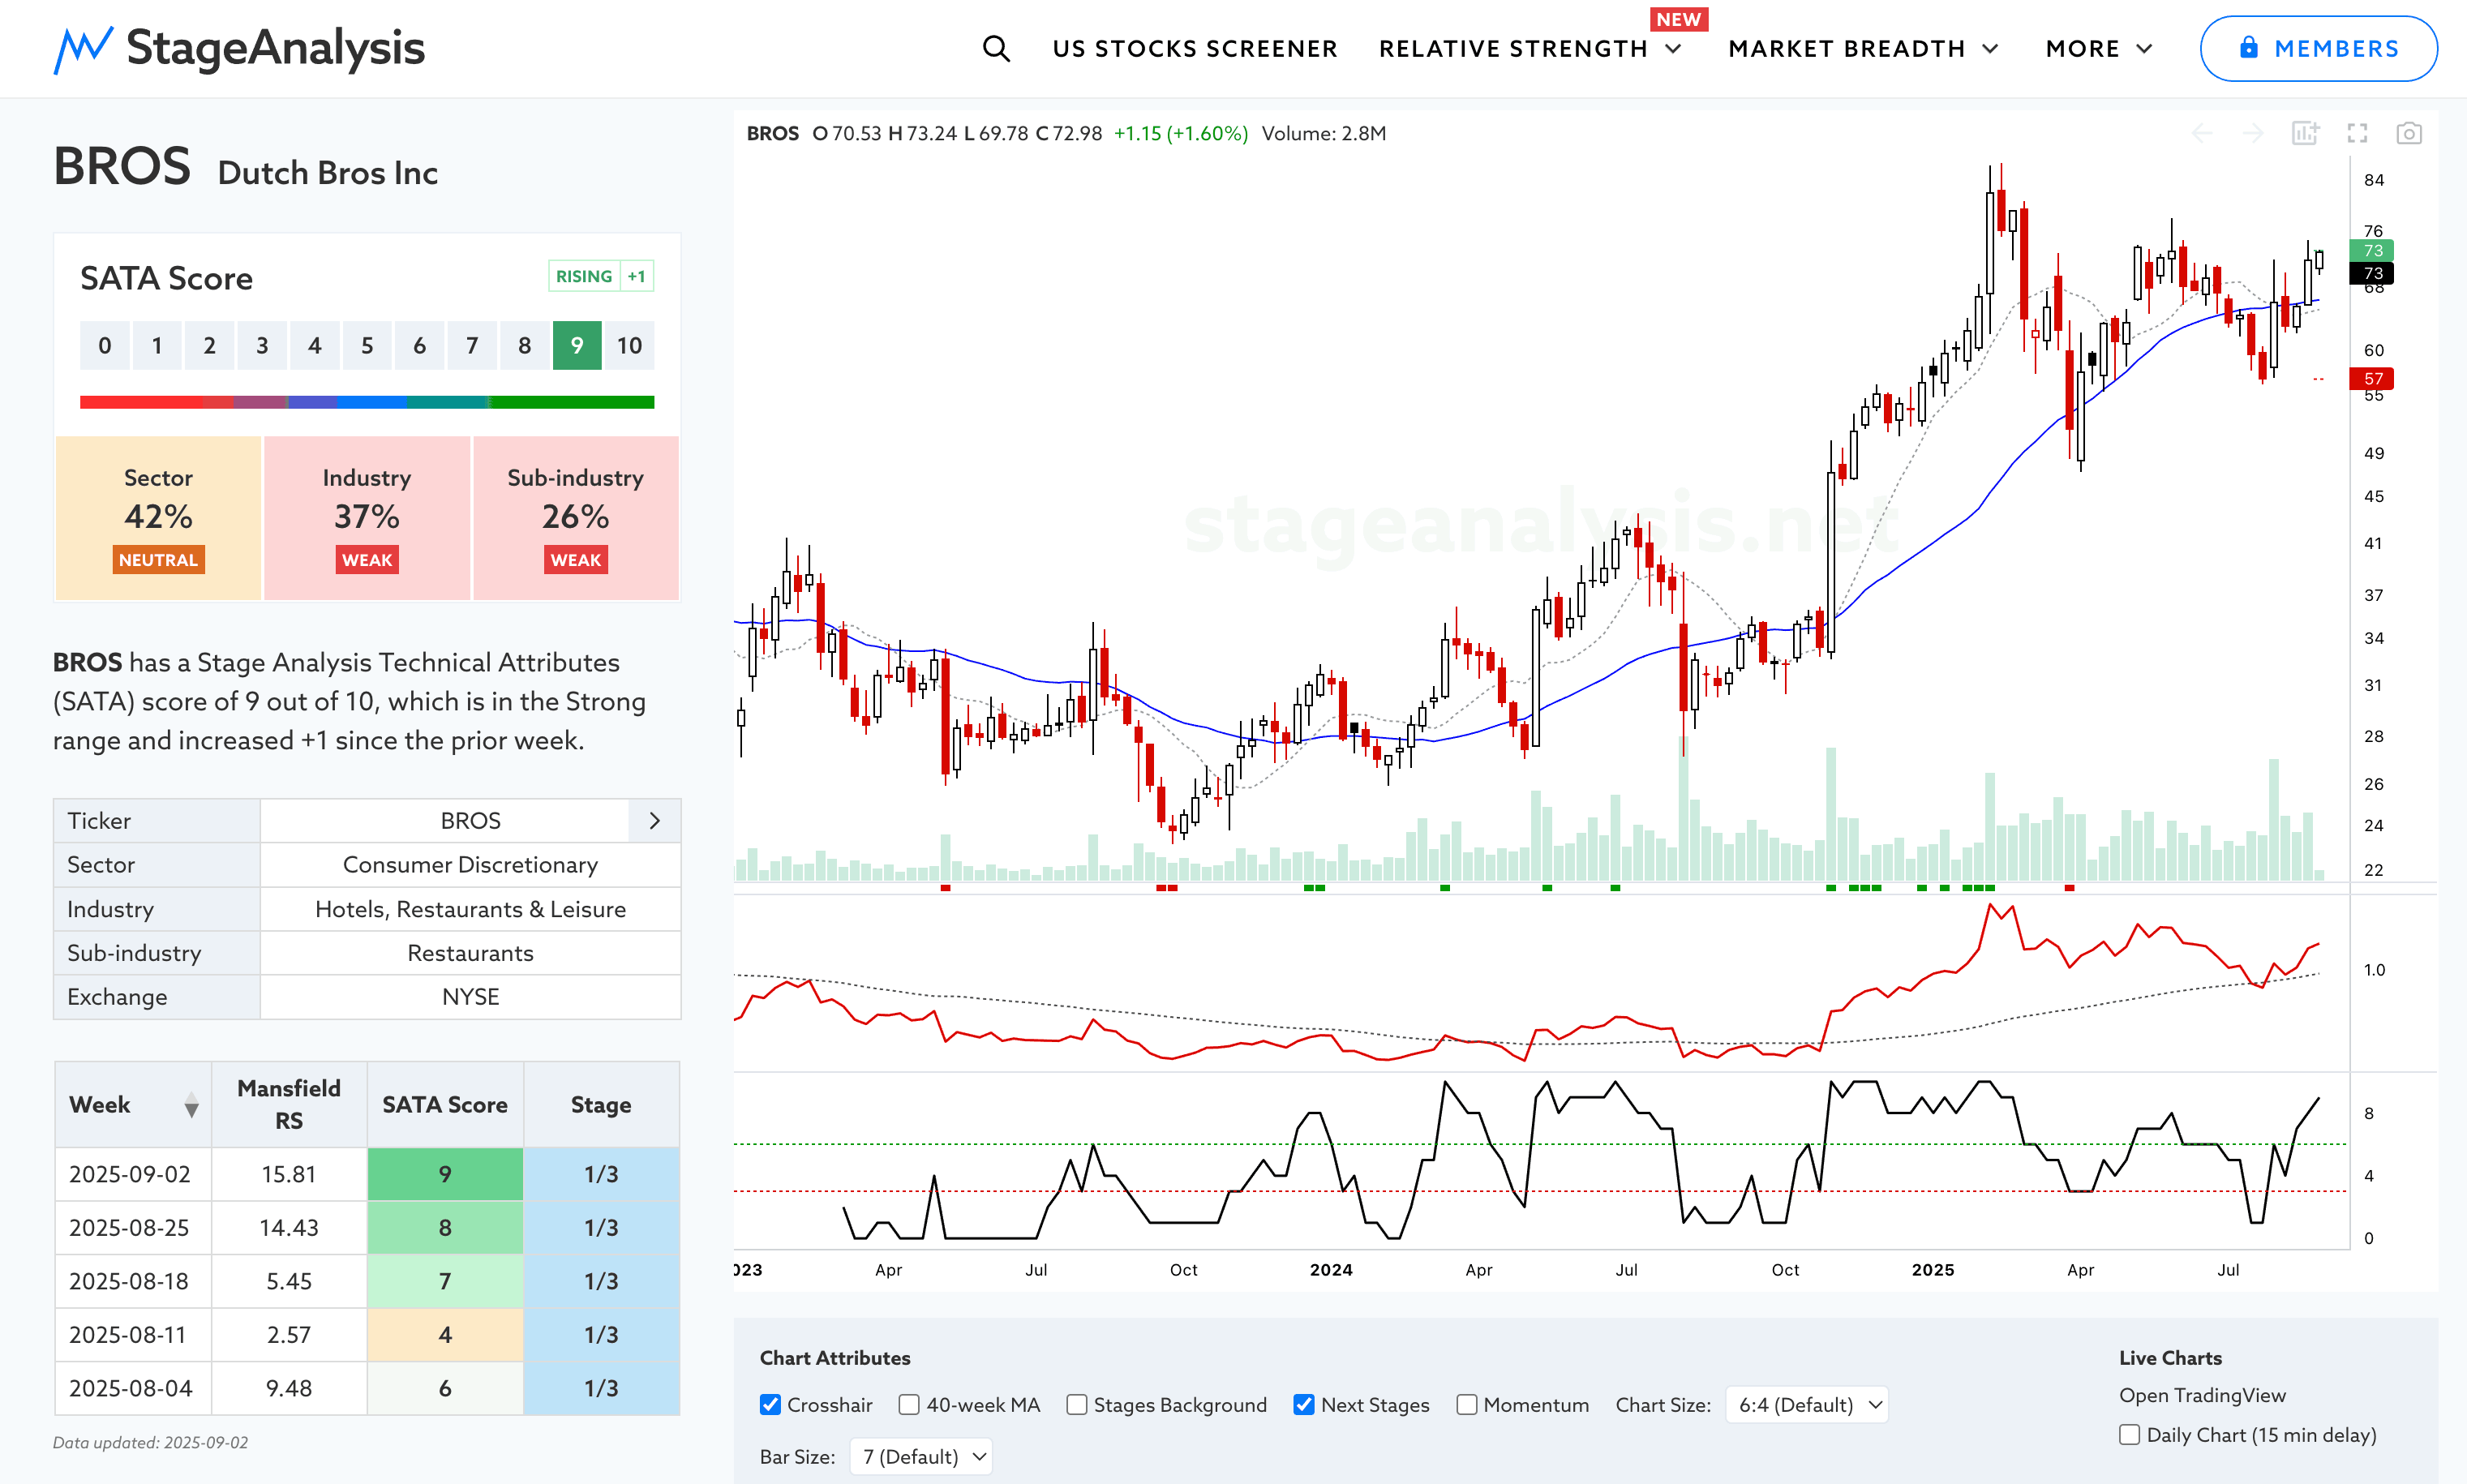Image resolution: width=2467 pixels, height=1484 pixels.
Task: Click the chart forward arrow icon
Action: tap(2252, 133)
